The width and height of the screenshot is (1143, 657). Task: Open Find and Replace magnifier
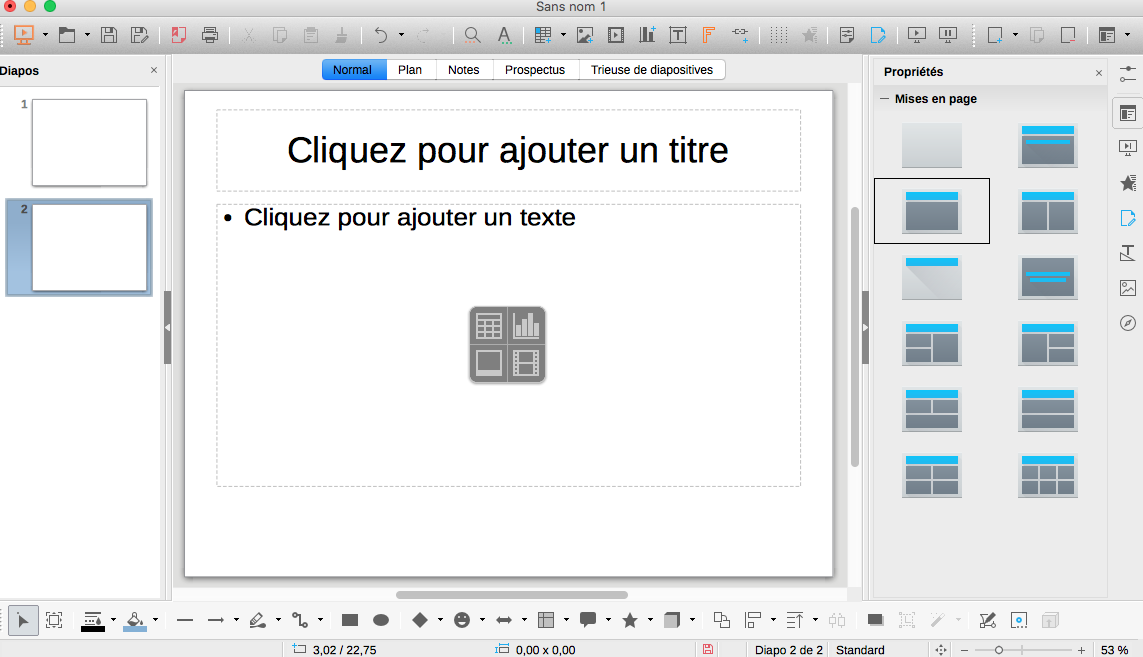pyautogui.click(x=472, y=34)
